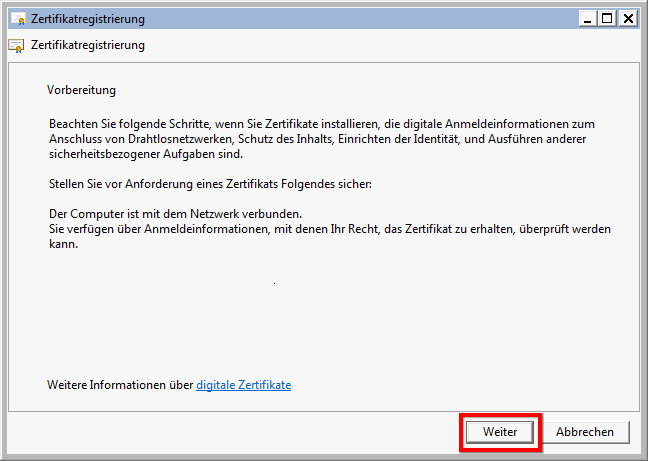Viewport: 648px width, 461px height.
Task: Minimize the Zertifikatregistrierung window
Action: (589, 18)
